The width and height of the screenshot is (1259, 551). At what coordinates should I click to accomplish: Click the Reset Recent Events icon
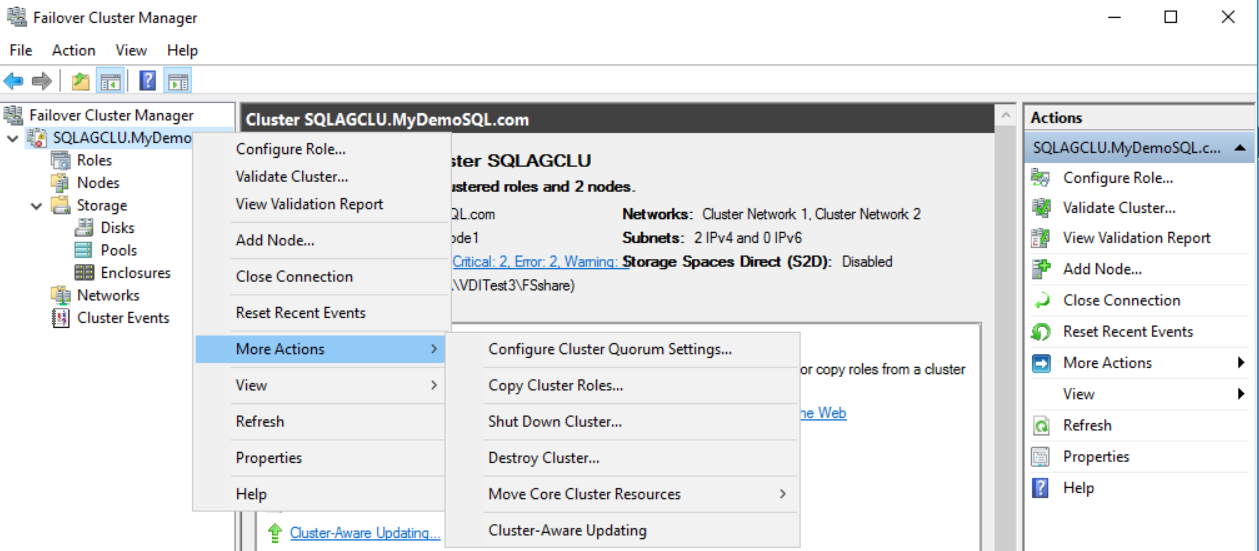pos(1041,332)
